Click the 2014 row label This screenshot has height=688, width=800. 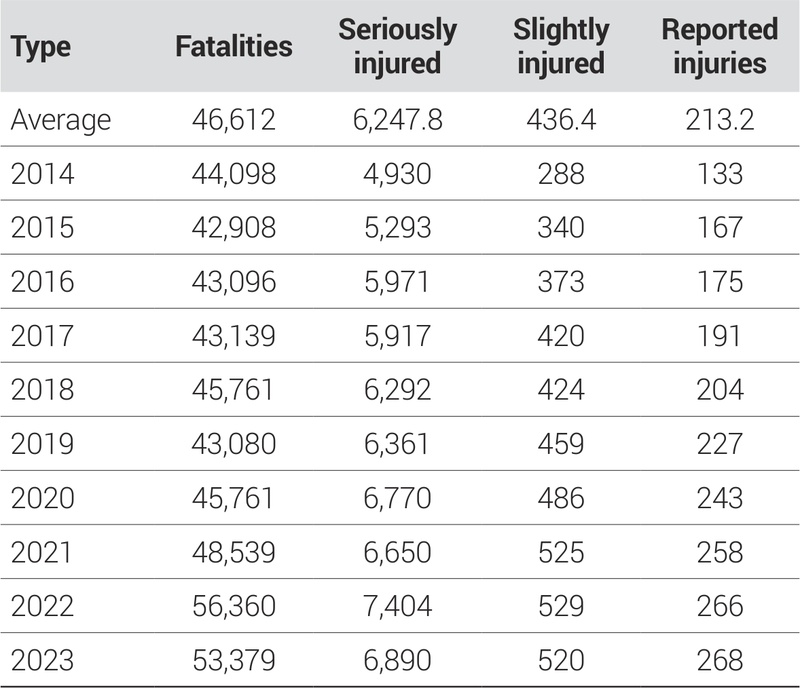41,174
